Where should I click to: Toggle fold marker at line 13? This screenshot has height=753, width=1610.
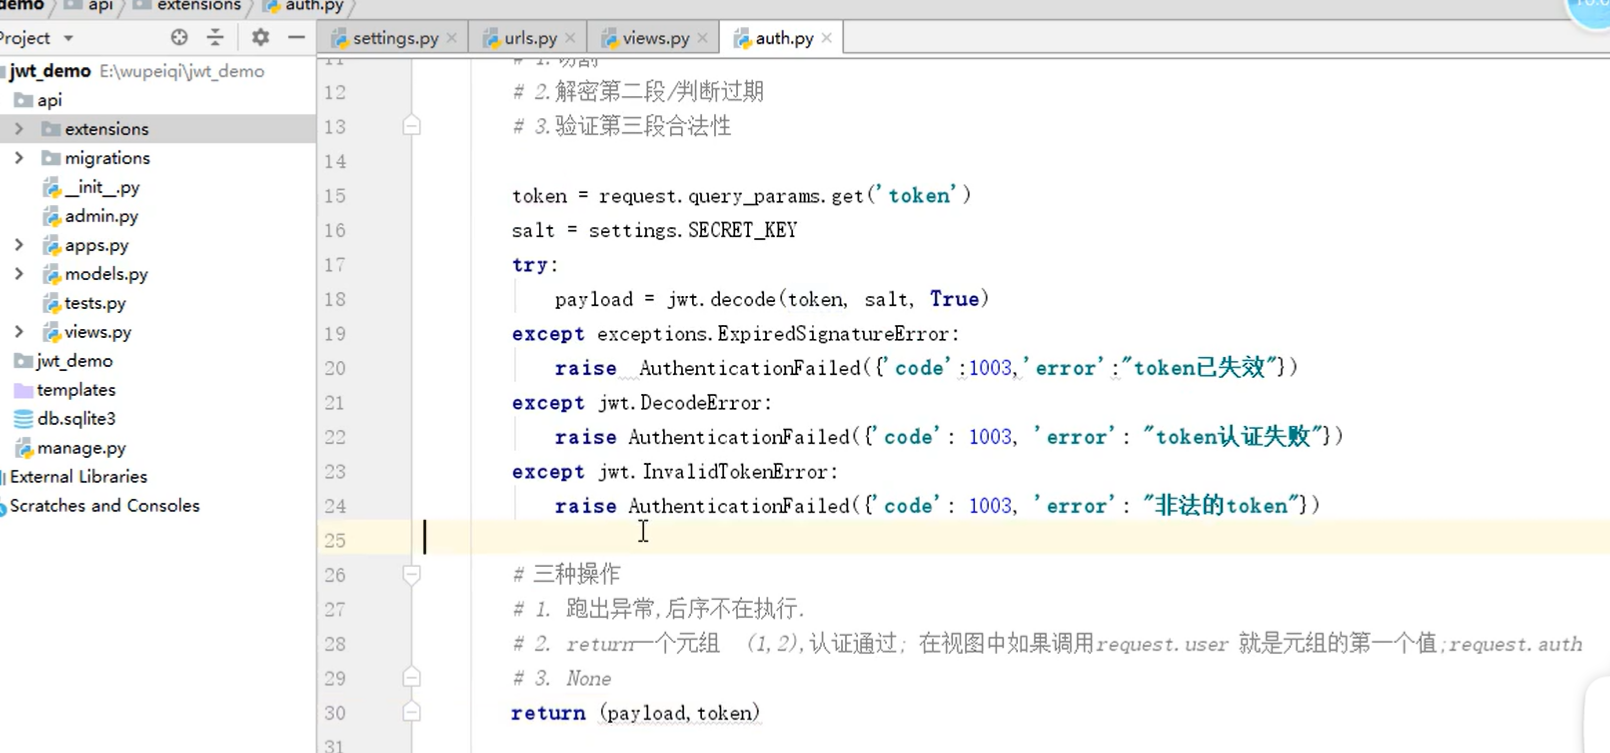pos(411,126)
